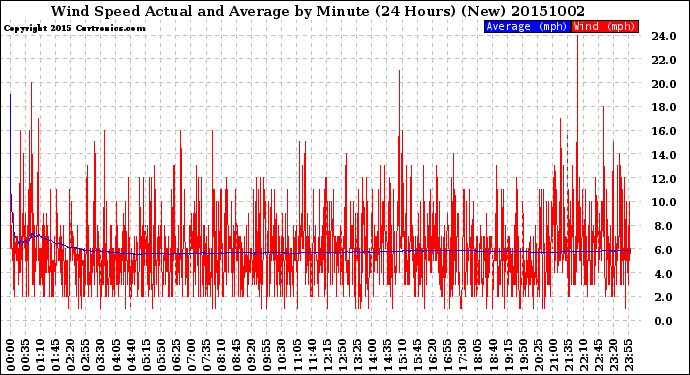
Task: Click the 0.0 y-axis label
Action: point(664,321)
